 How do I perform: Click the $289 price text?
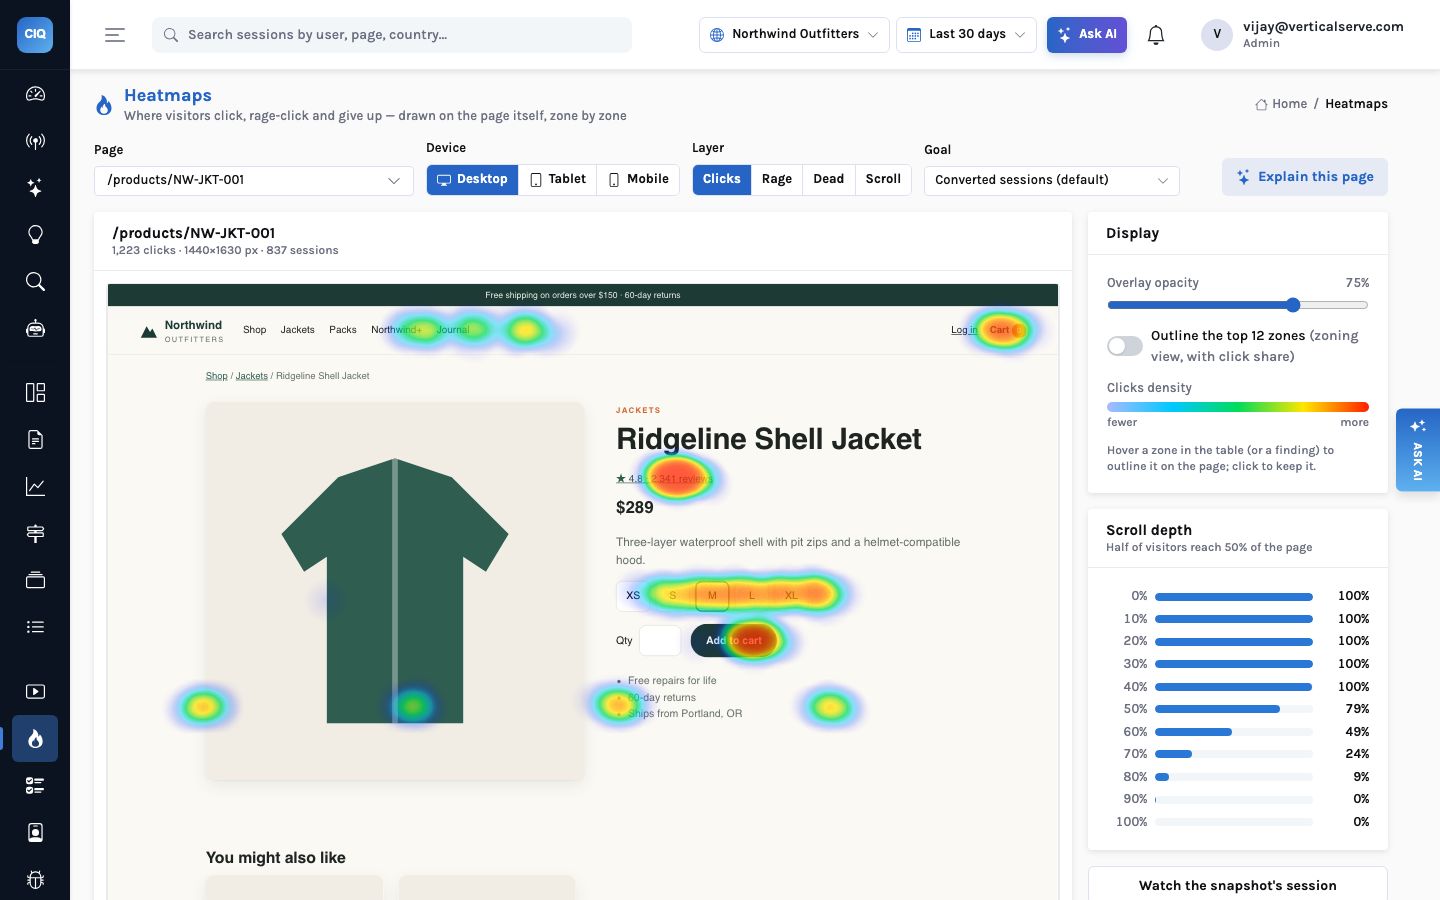[x=635, y=508]
